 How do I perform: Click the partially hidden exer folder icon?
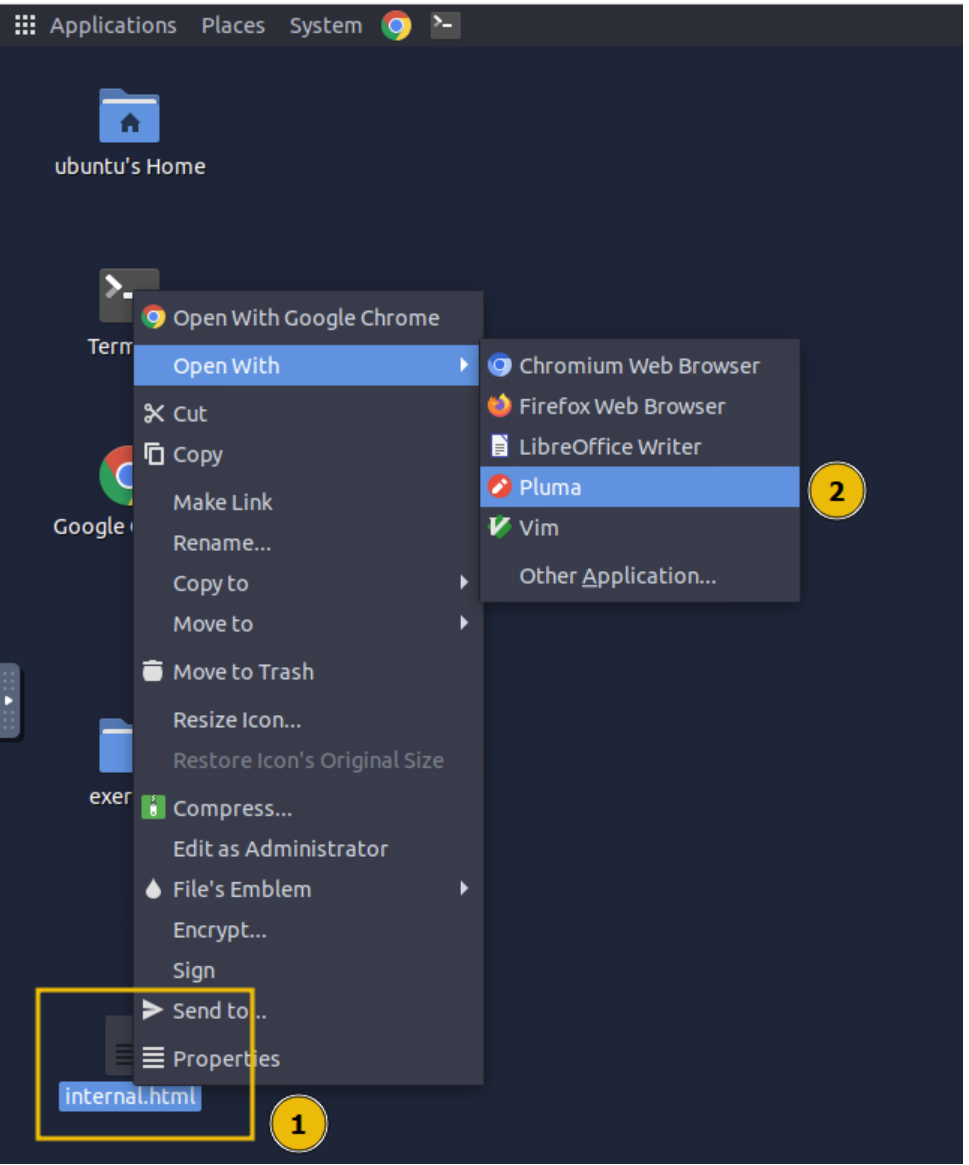116,745
